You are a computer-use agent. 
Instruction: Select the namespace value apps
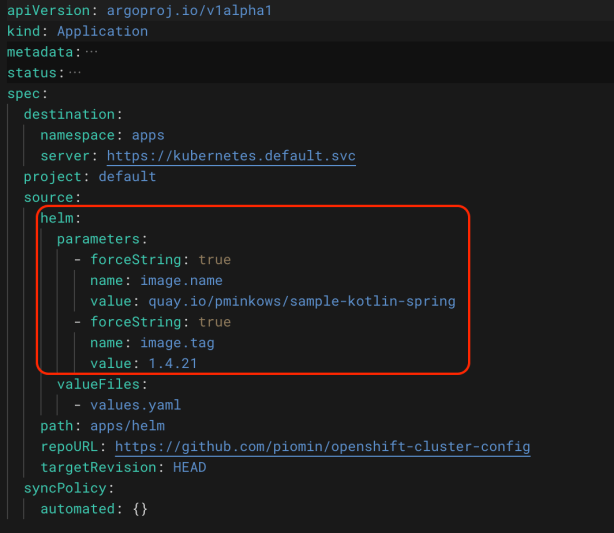(143, 135)
